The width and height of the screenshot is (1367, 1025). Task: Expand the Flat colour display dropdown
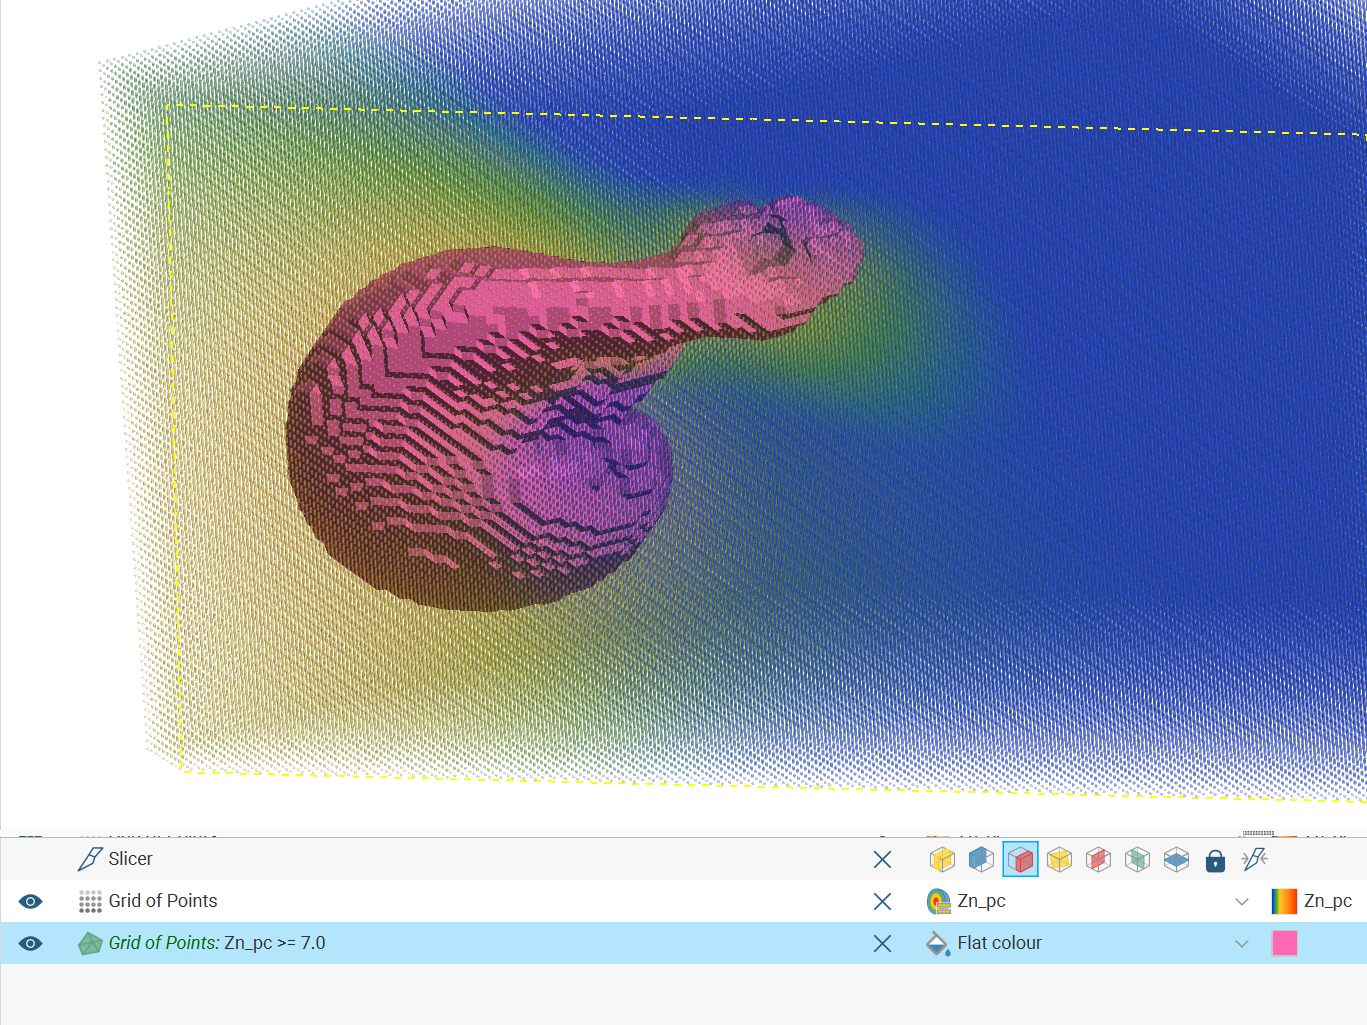pyautogui.click(x=1241, y=944)
